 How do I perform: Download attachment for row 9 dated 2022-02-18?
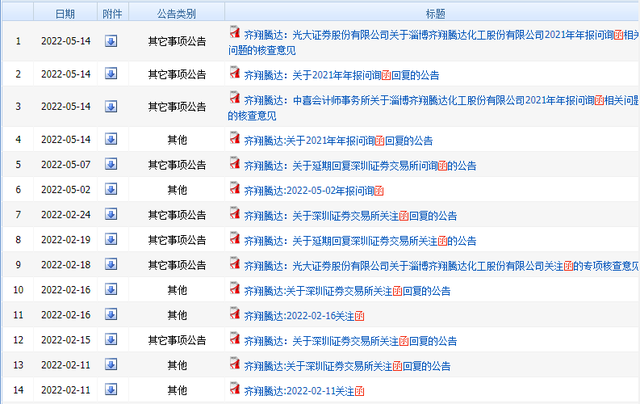point(111,264)
